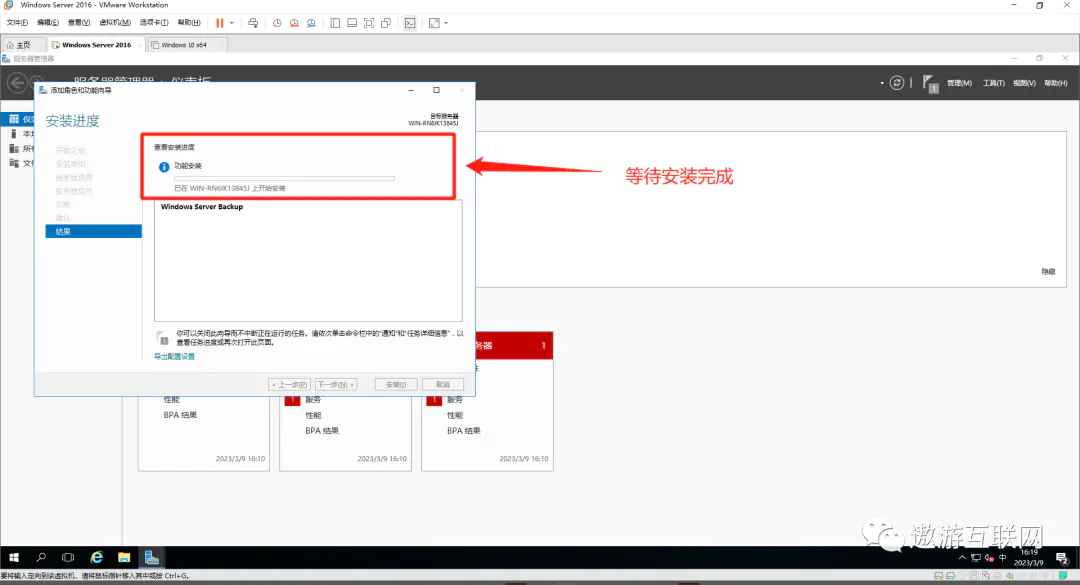
Task: Take a snapshot using the clock icon
Action: click(277, 22)
